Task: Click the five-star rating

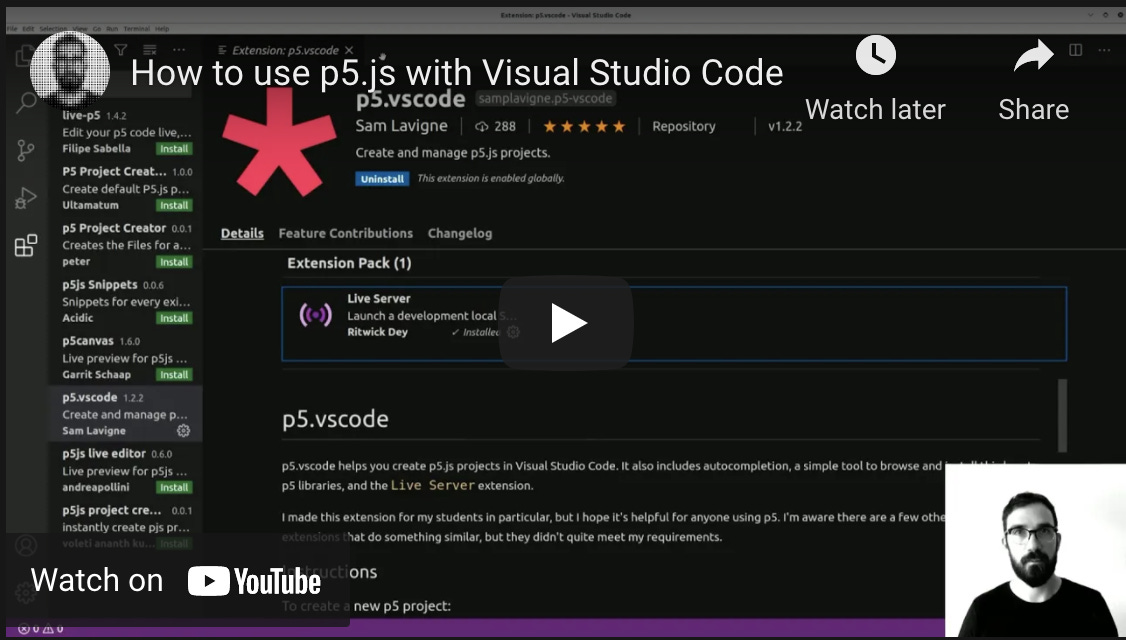Action: click(584, 127)
